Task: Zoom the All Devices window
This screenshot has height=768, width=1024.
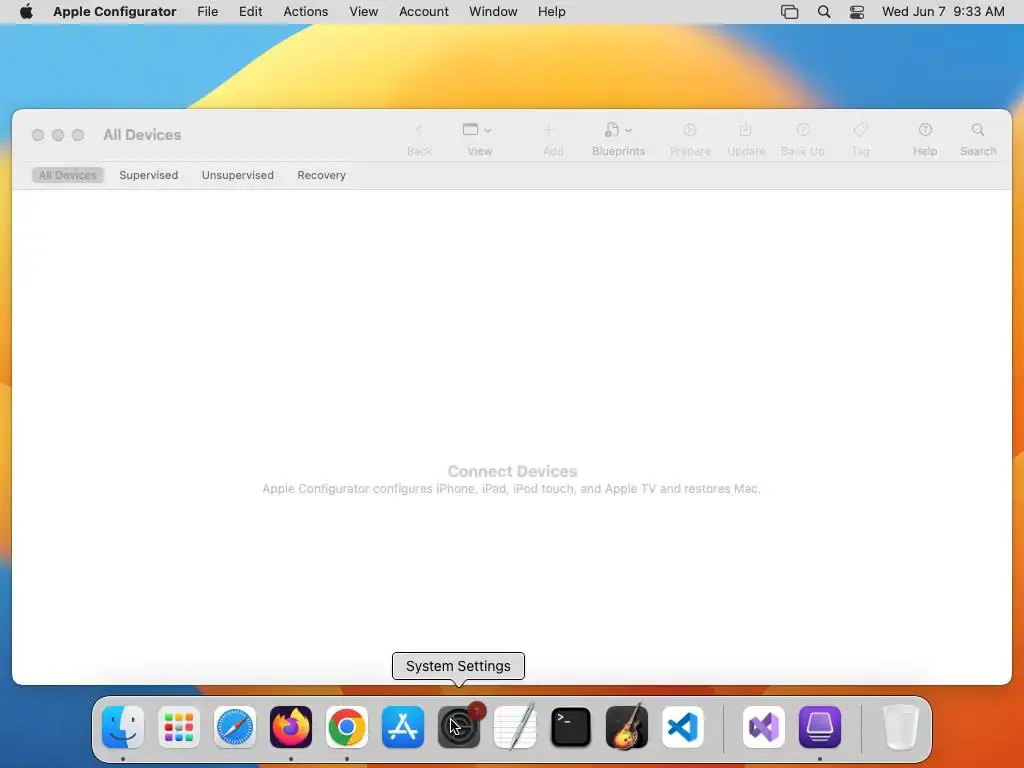Action: [78, 135]
